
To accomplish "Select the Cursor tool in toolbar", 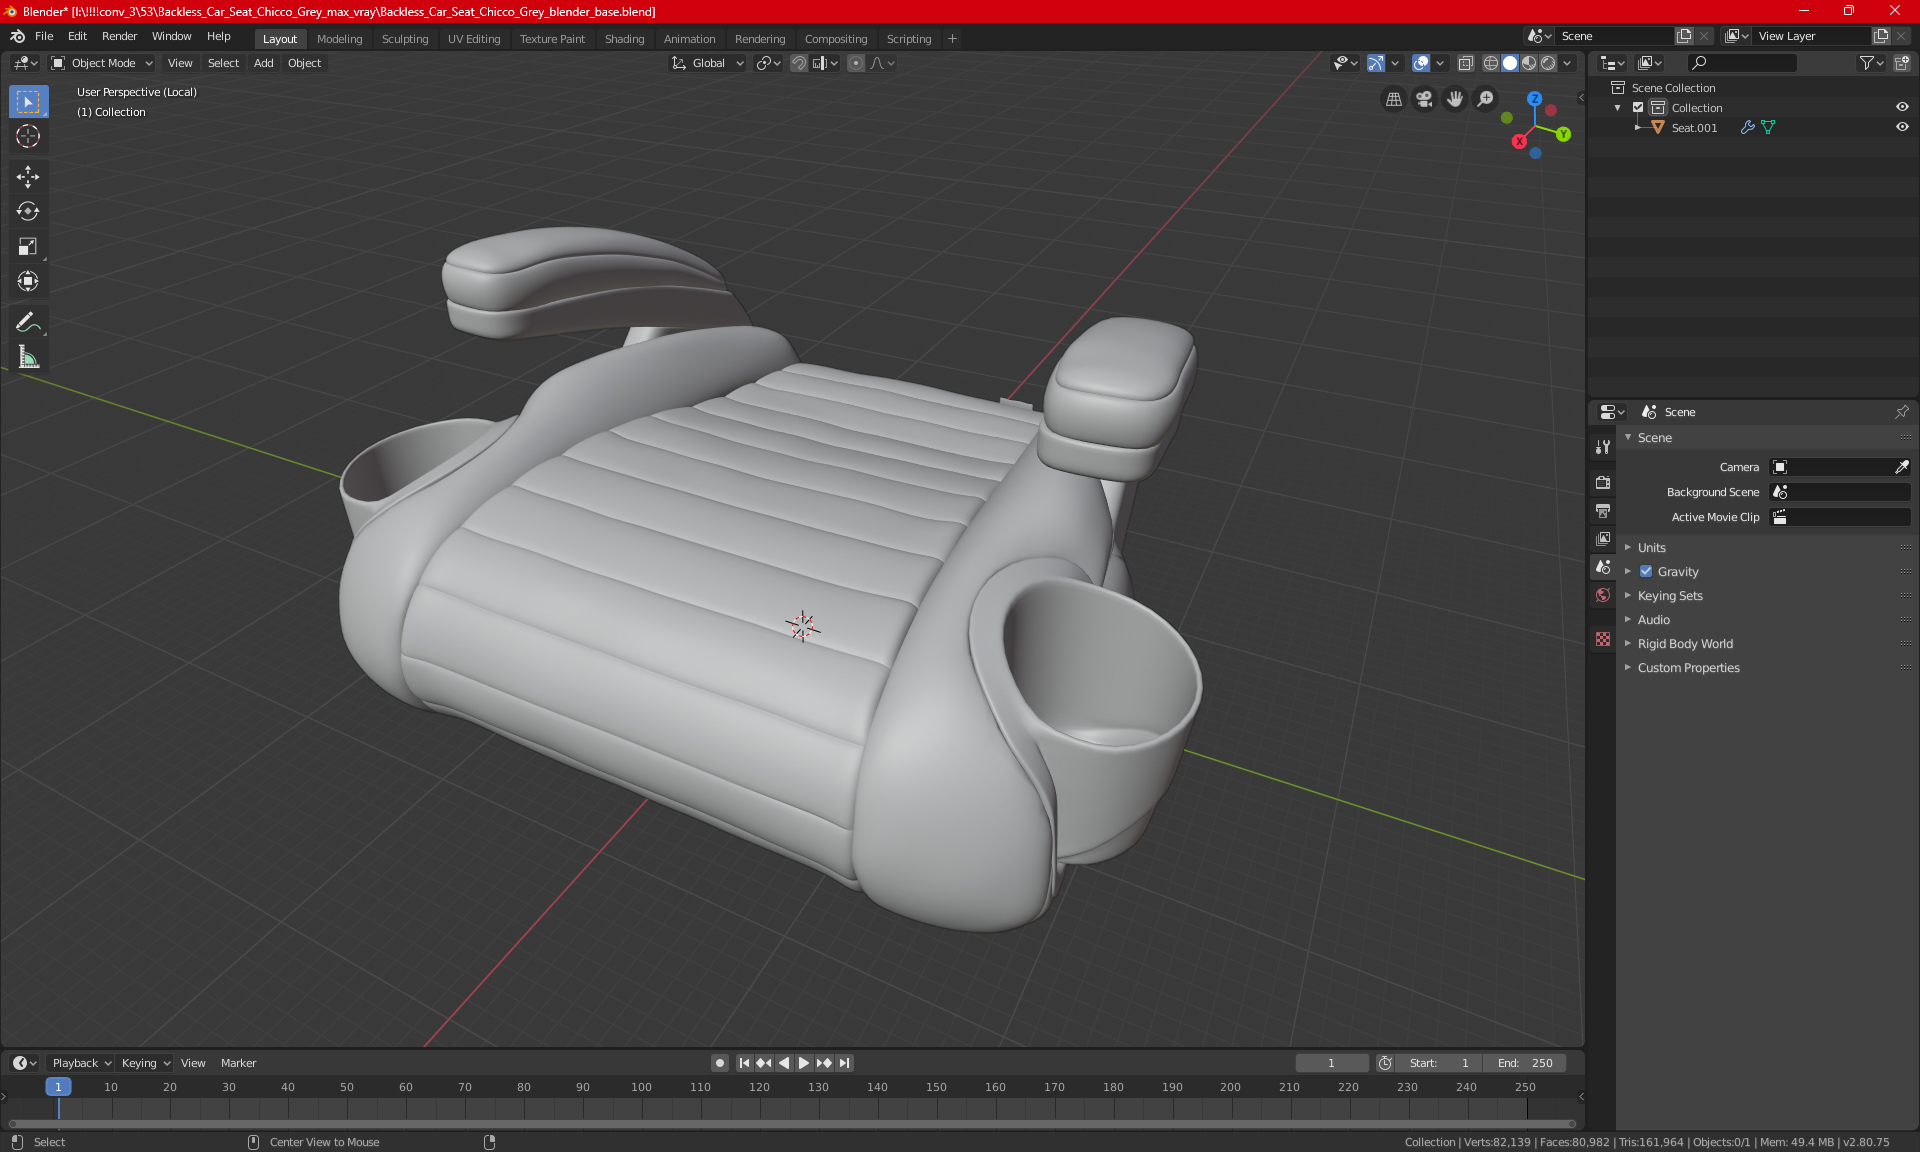I will click(x=28, y=137).
